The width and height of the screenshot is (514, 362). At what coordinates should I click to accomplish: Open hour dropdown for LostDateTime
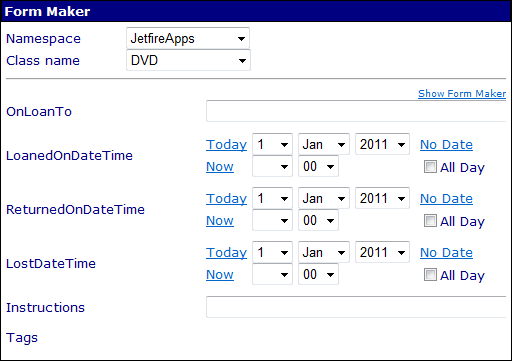click(x=272, y=274)
